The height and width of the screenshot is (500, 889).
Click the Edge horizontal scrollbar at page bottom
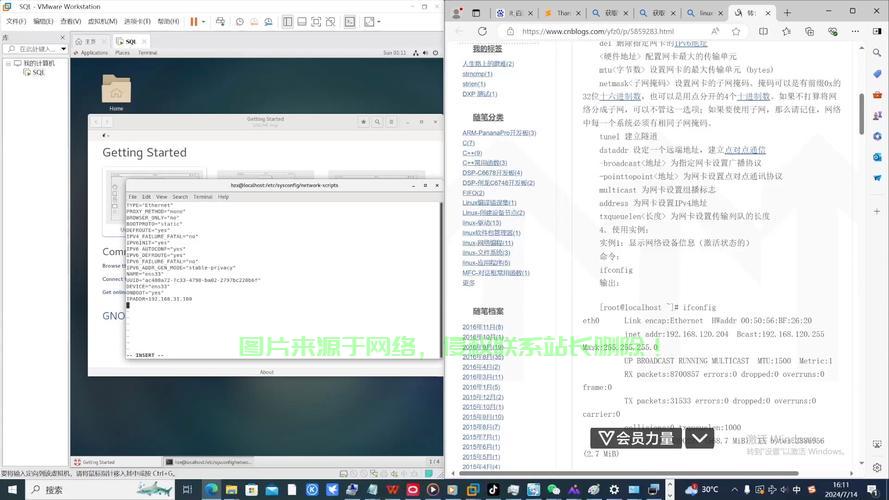[628, 473]
